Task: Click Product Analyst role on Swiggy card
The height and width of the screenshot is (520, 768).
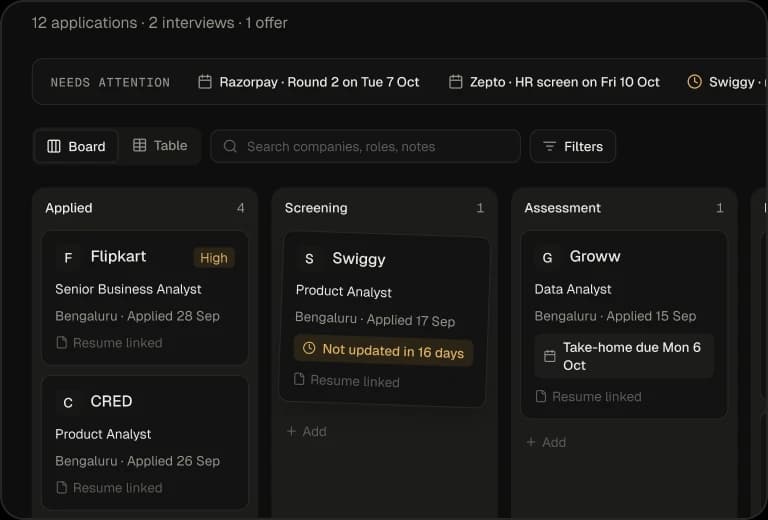Action: [x=344, y=291]
